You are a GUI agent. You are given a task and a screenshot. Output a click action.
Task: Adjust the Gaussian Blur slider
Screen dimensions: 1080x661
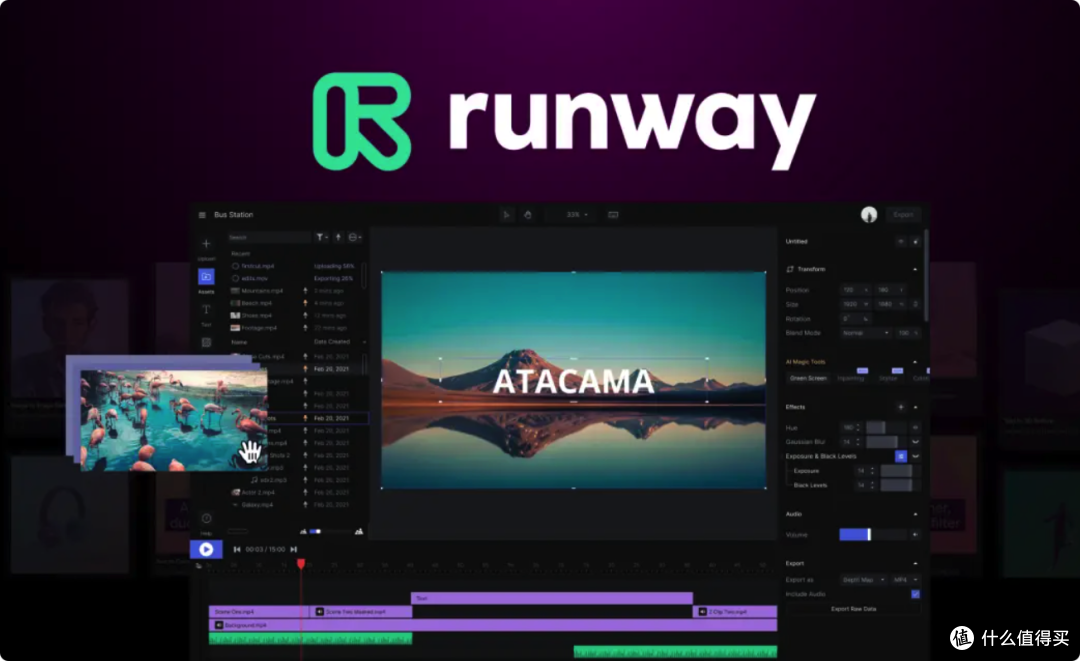[x=886, y=442]
